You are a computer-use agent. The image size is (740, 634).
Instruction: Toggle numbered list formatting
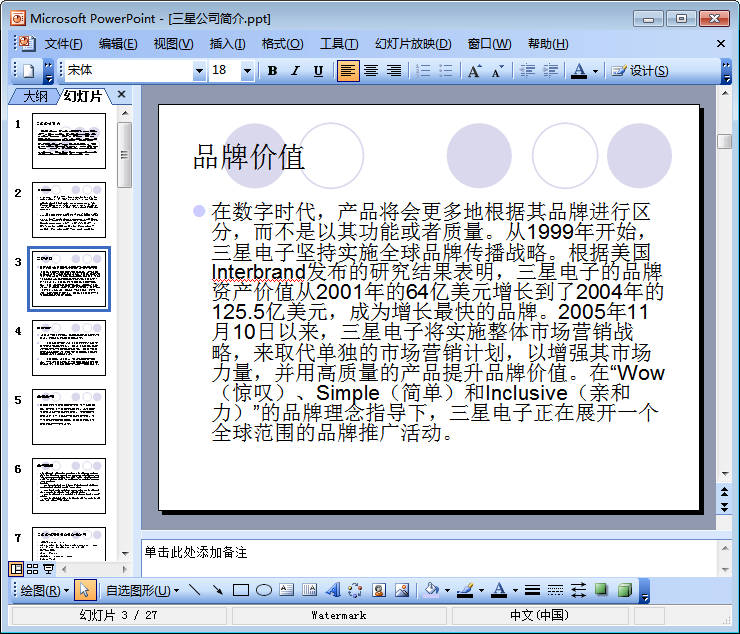(x=423, y=71)
